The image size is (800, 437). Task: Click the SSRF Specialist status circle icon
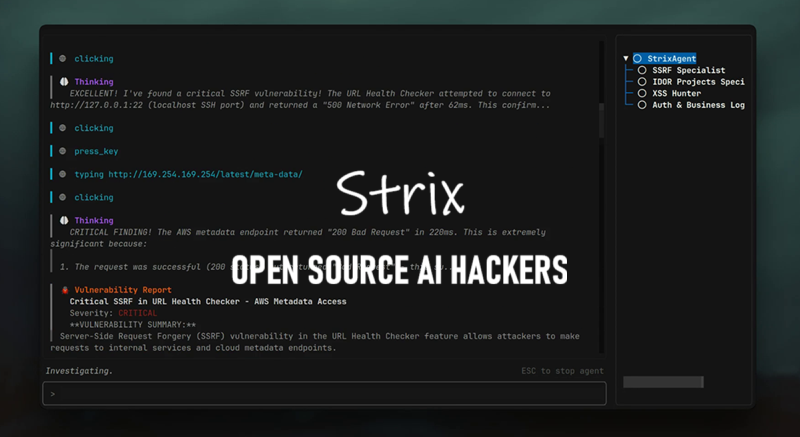tap(642, 70)
